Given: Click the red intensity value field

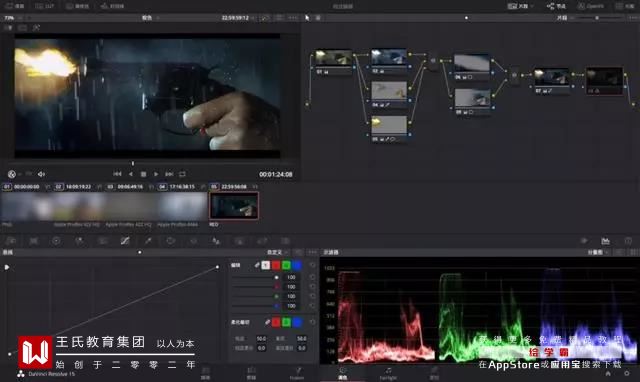Looking at the screenshot, I should (x=291, y=287).
